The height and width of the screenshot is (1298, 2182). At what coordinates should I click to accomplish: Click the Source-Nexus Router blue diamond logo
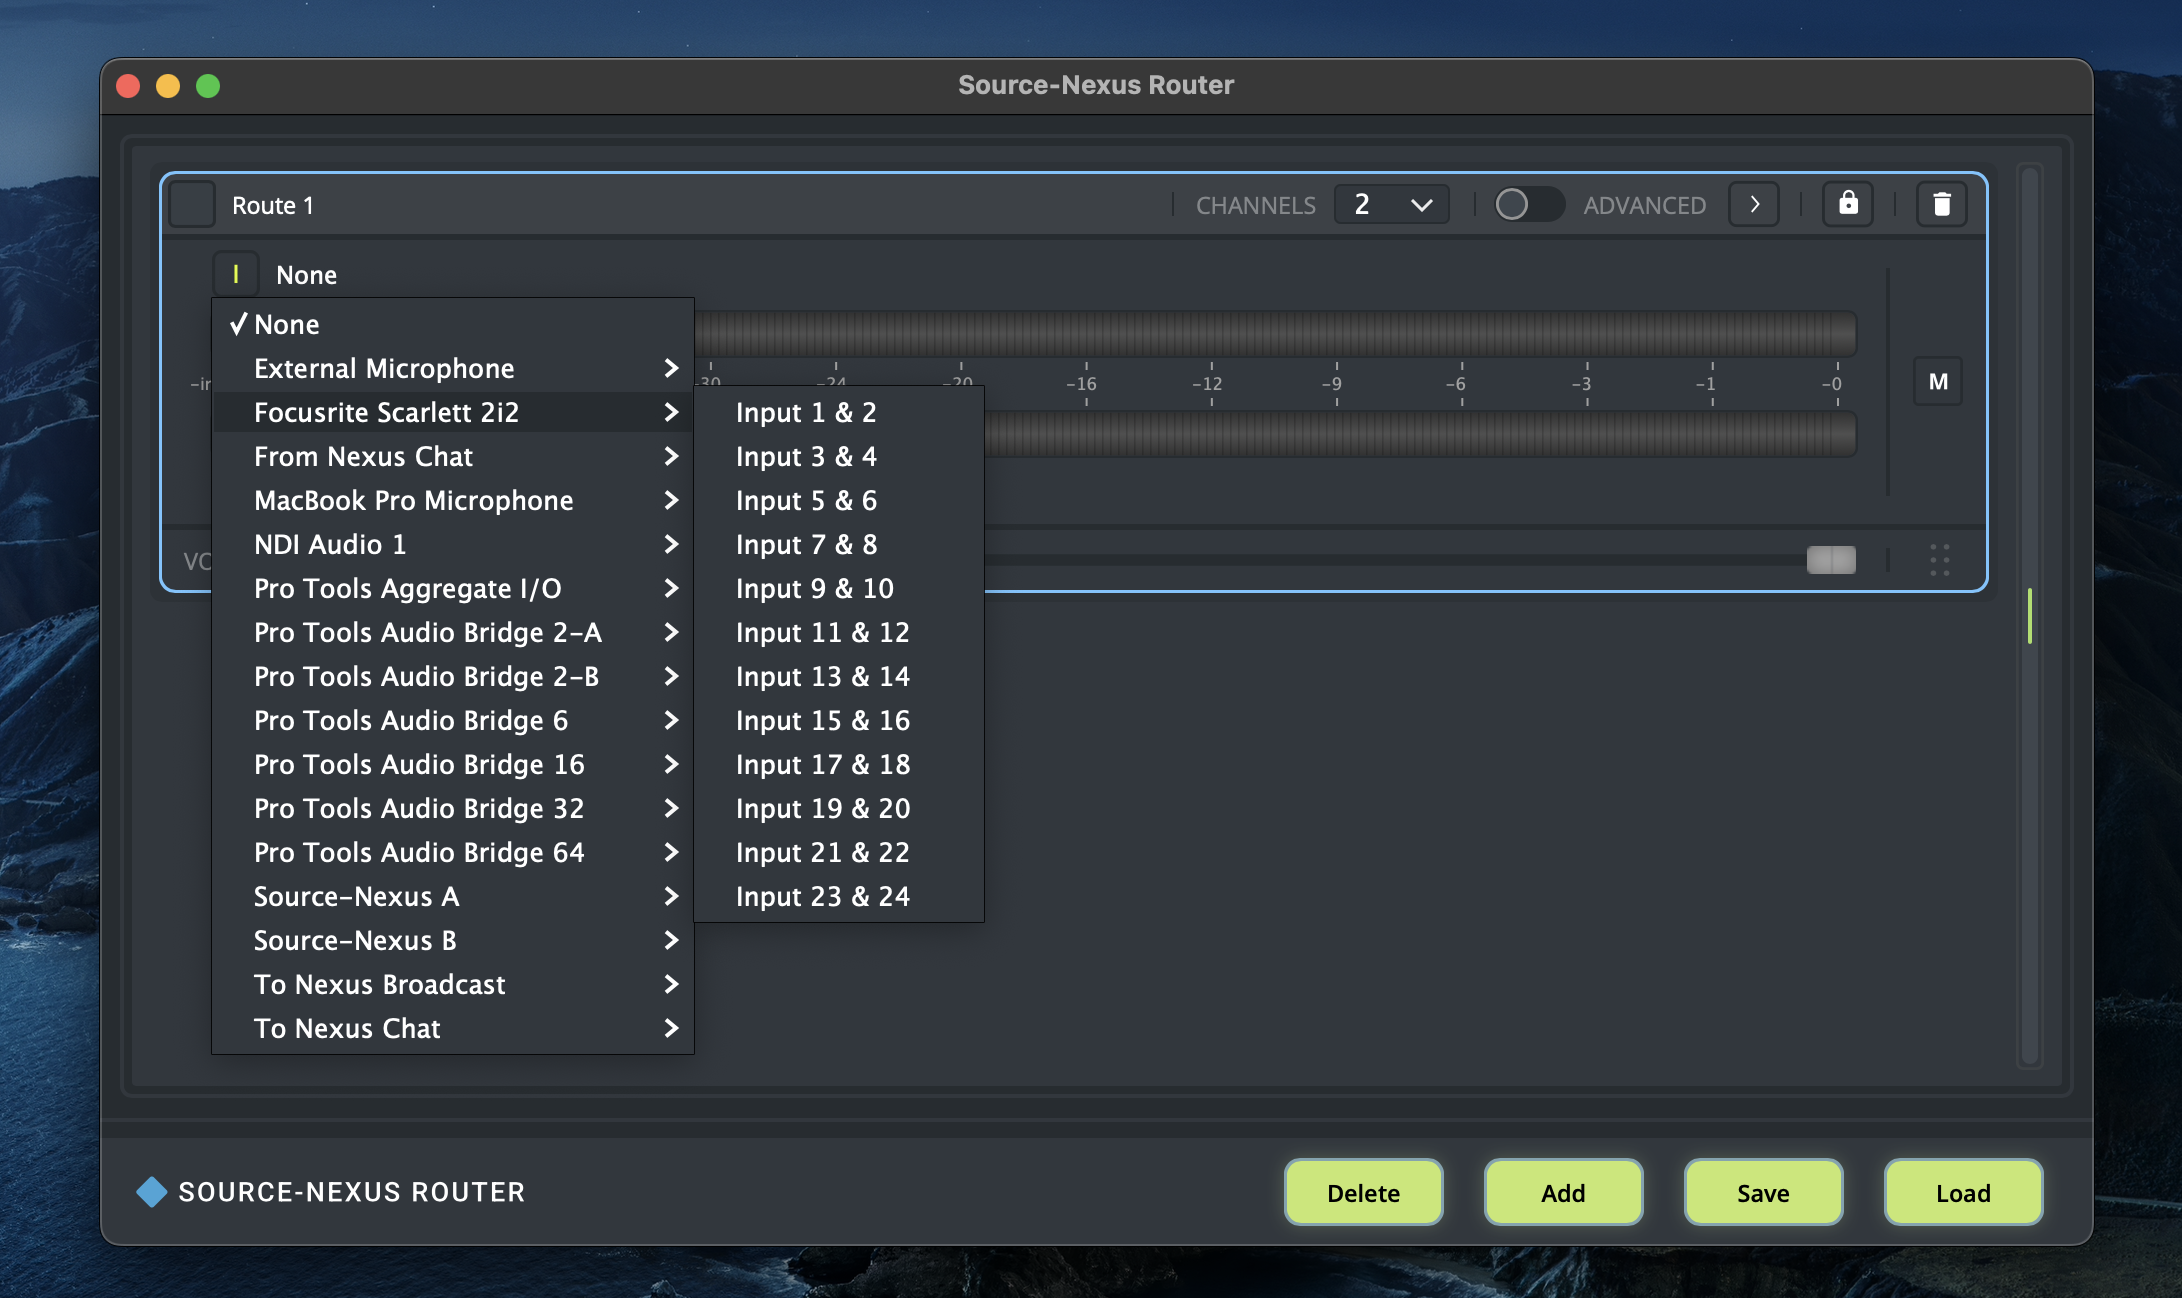pos(151,1191)
